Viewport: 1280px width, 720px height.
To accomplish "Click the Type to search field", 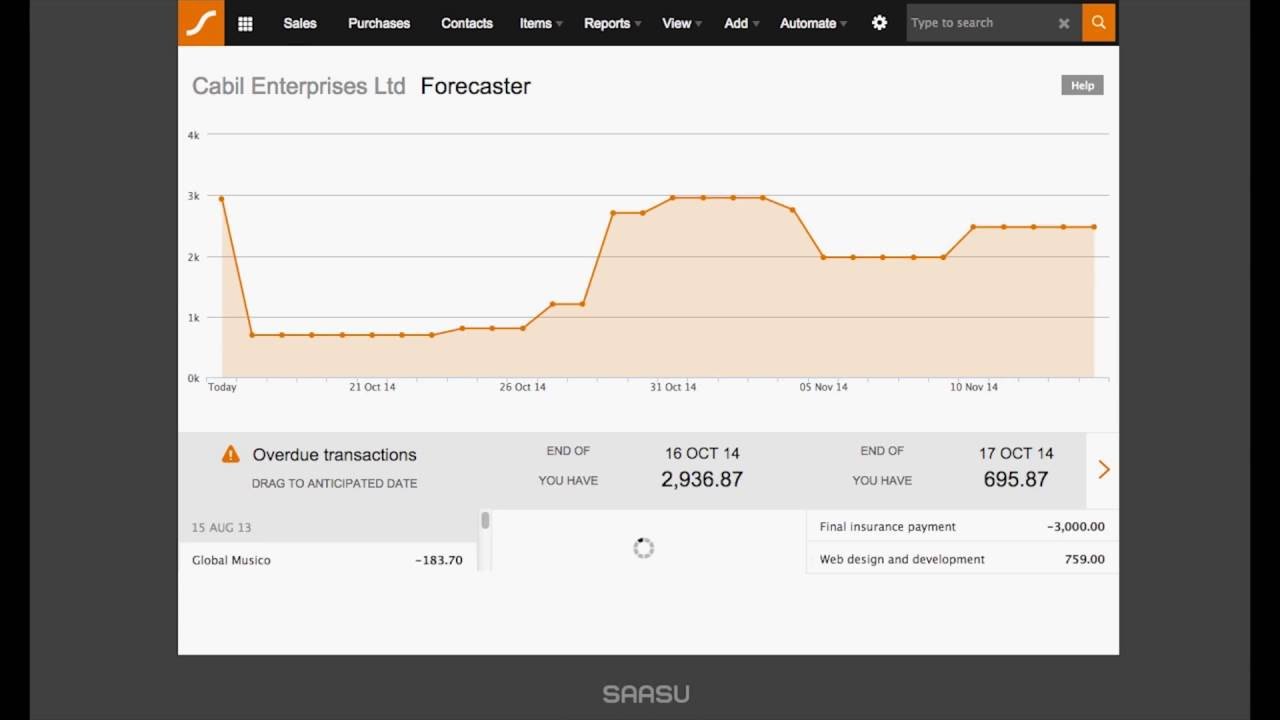I will [980, 23].
